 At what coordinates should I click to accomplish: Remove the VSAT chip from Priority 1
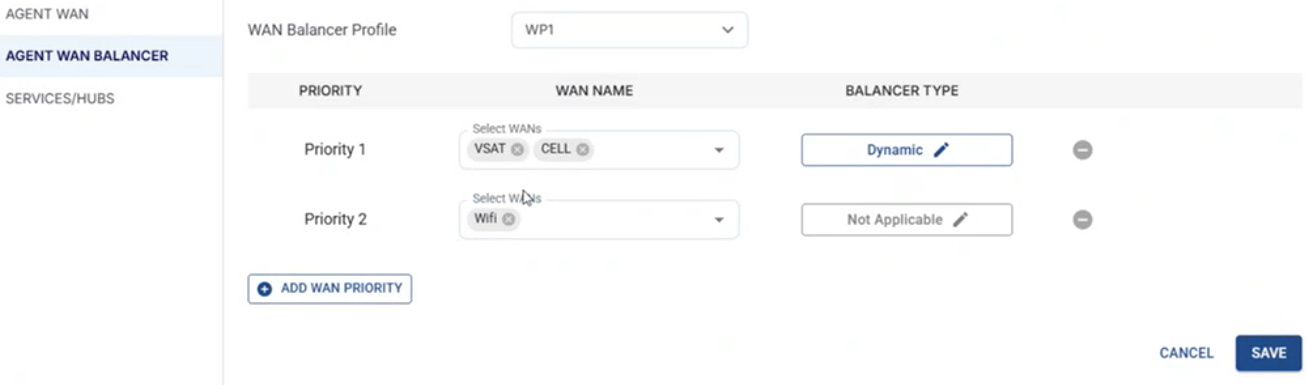pos(517,150)
